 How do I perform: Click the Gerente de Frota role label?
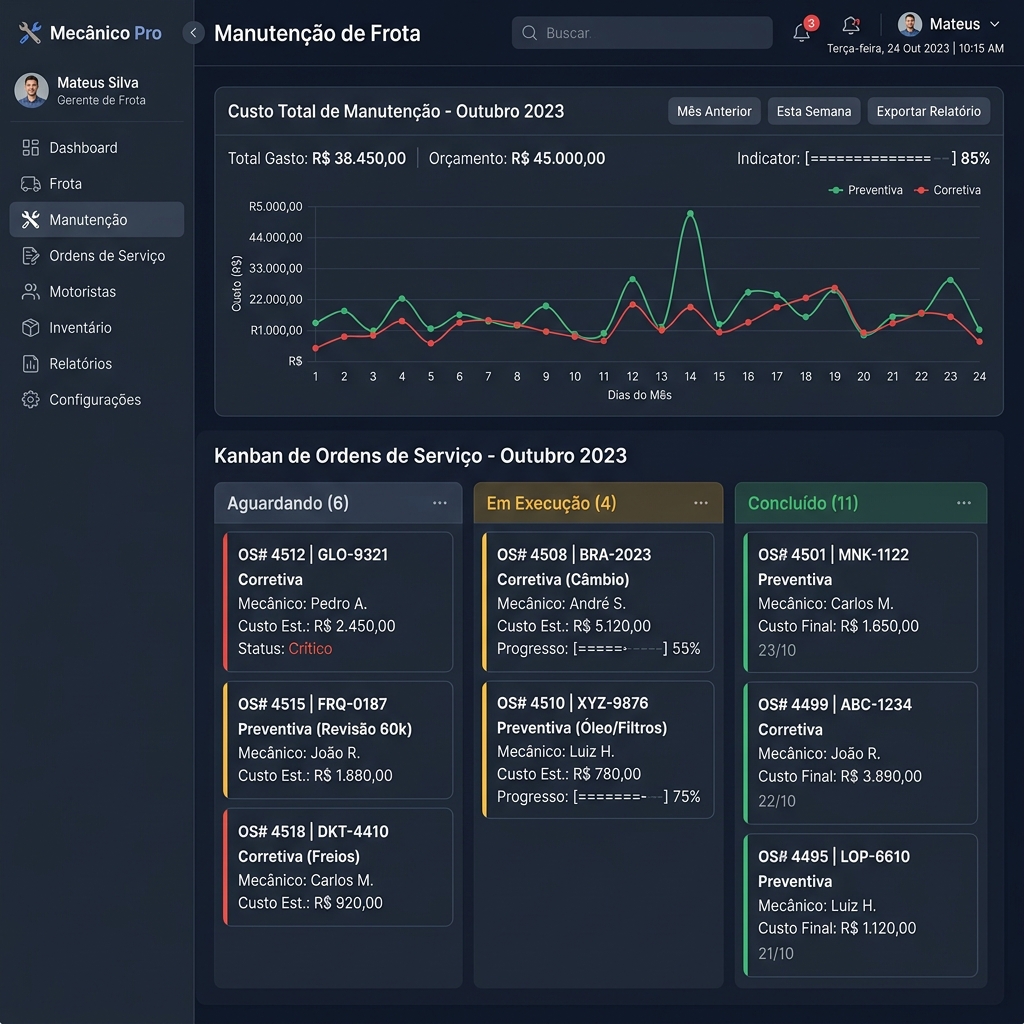(101, 101)
